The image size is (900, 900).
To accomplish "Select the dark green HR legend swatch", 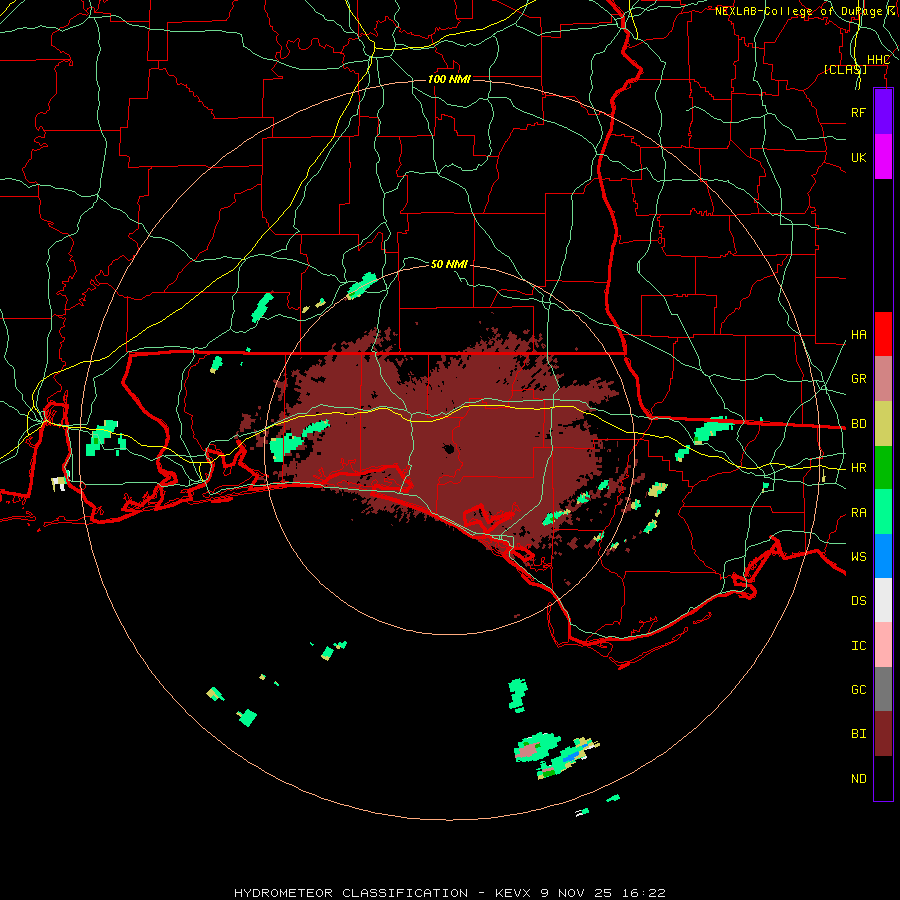I will coord(883,468).
